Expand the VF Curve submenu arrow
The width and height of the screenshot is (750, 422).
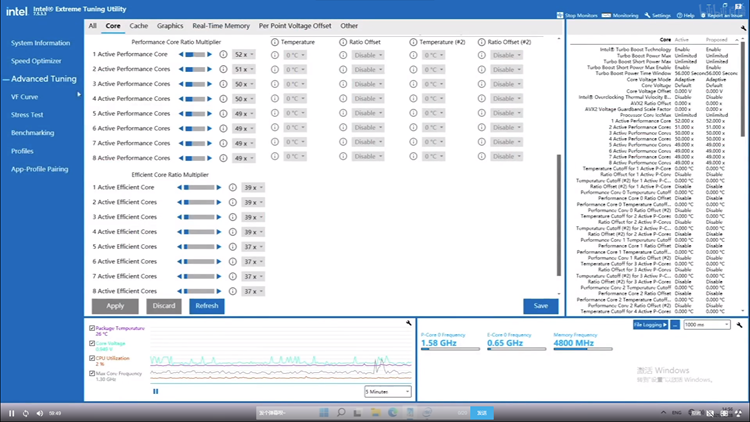(79, 95)
